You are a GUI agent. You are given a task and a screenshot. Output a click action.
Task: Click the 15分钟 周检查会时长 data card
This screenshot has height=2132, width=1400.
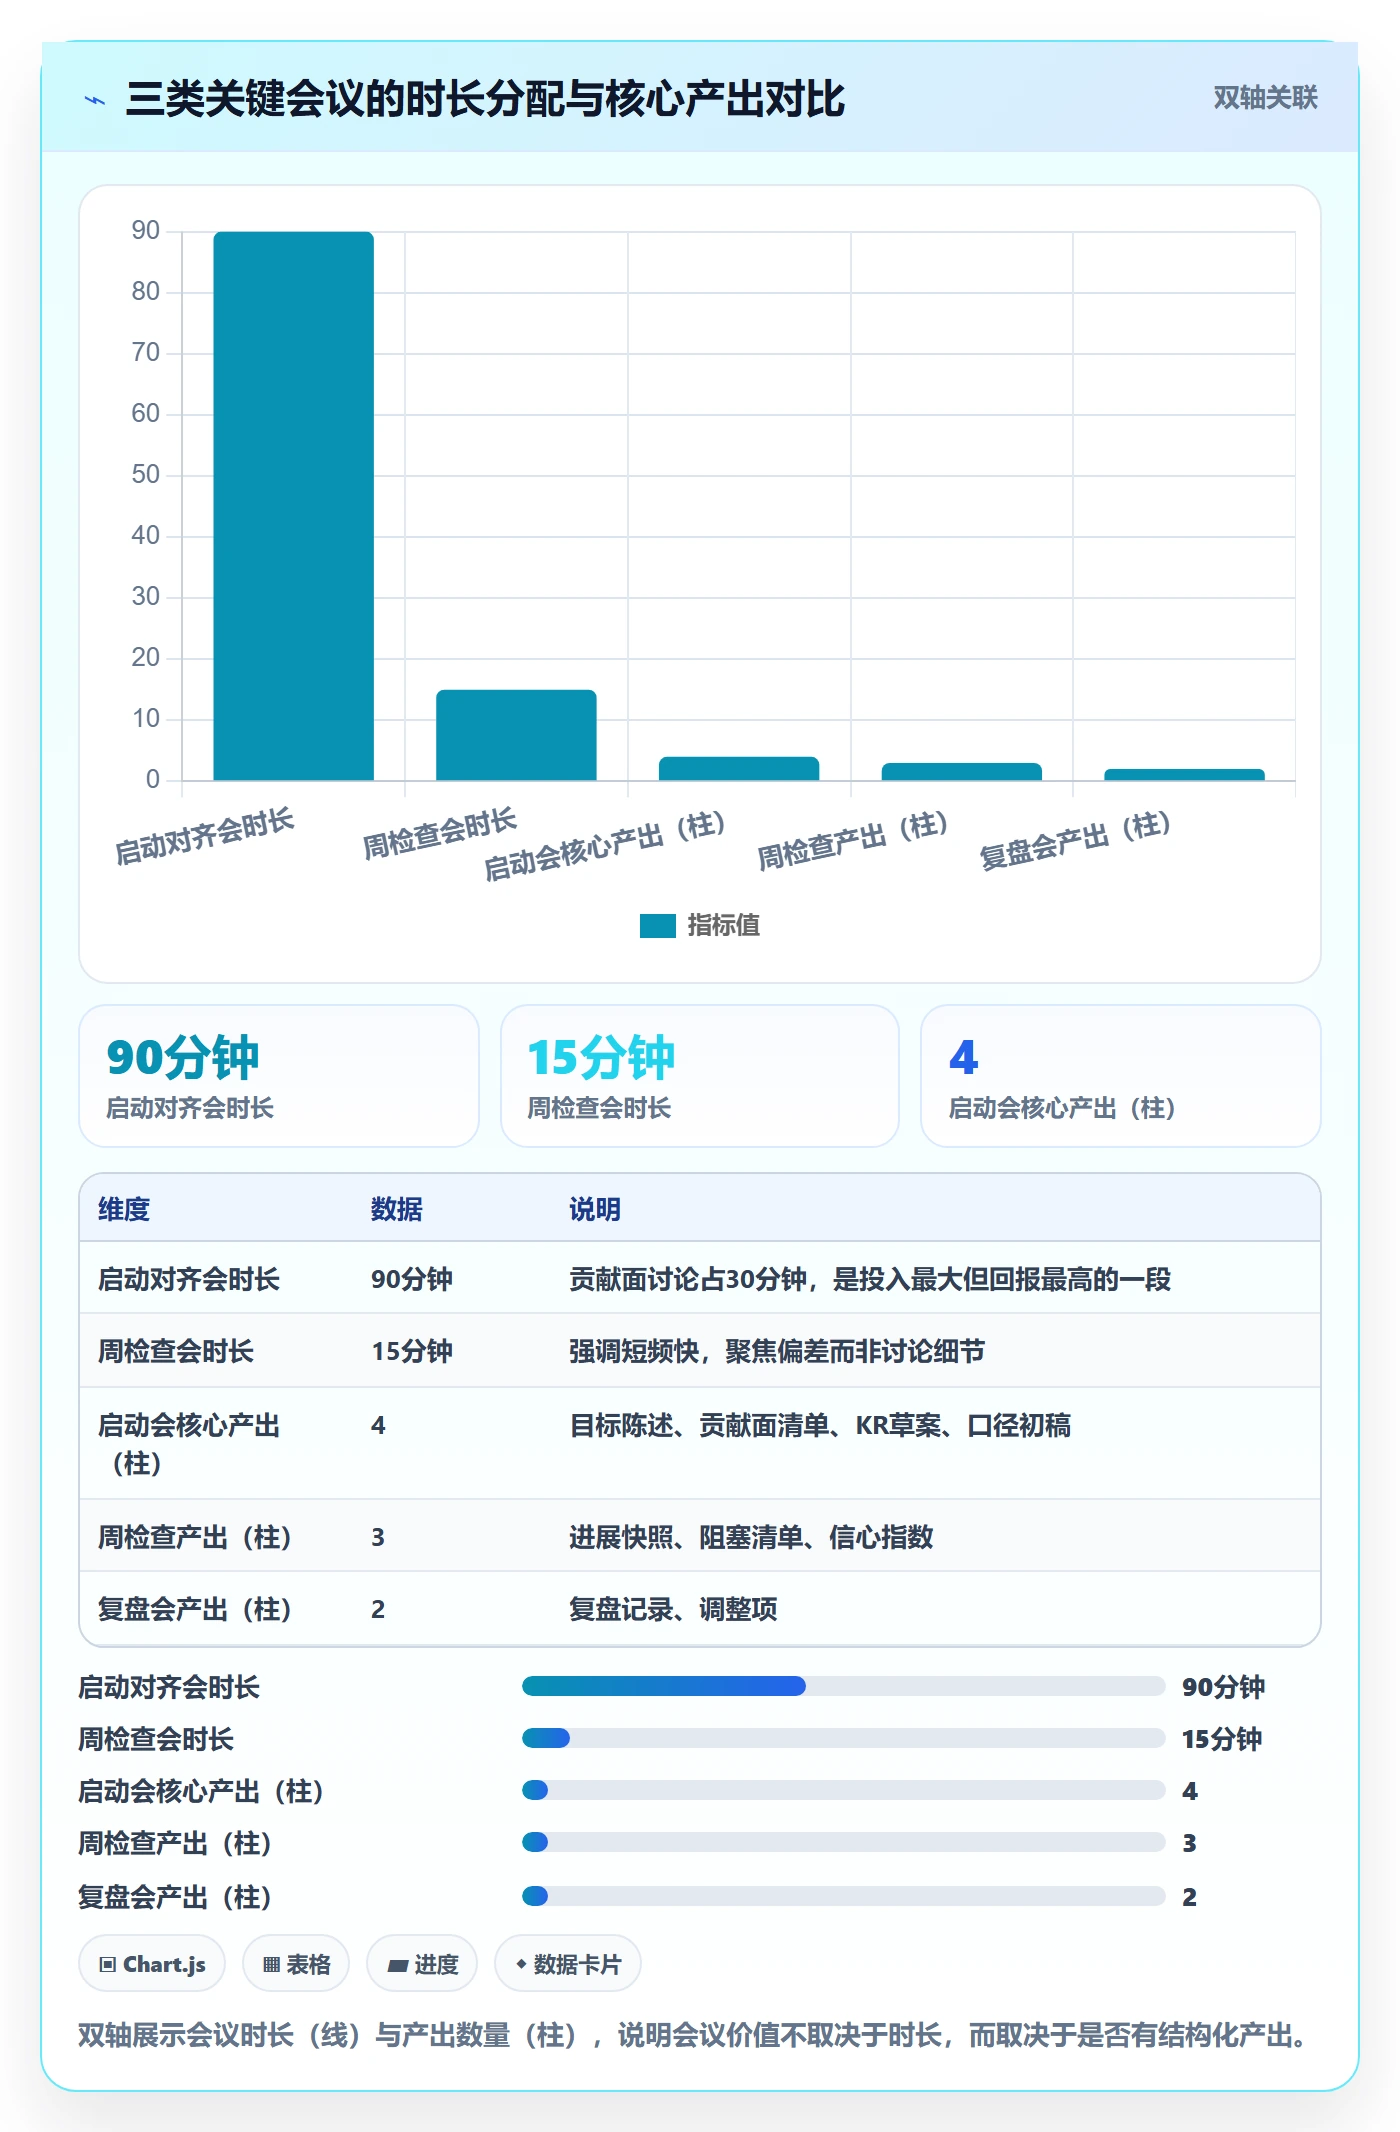[700, 1076]
